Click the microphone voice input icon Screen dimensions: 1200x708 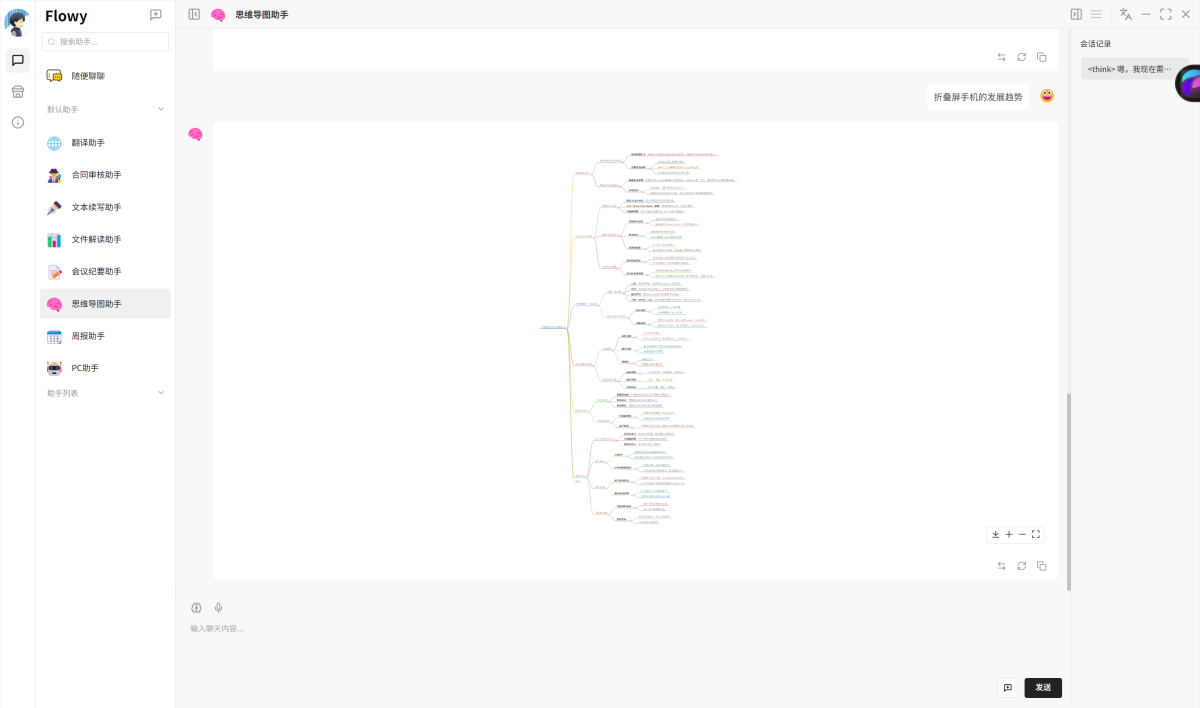coord(218,608)
